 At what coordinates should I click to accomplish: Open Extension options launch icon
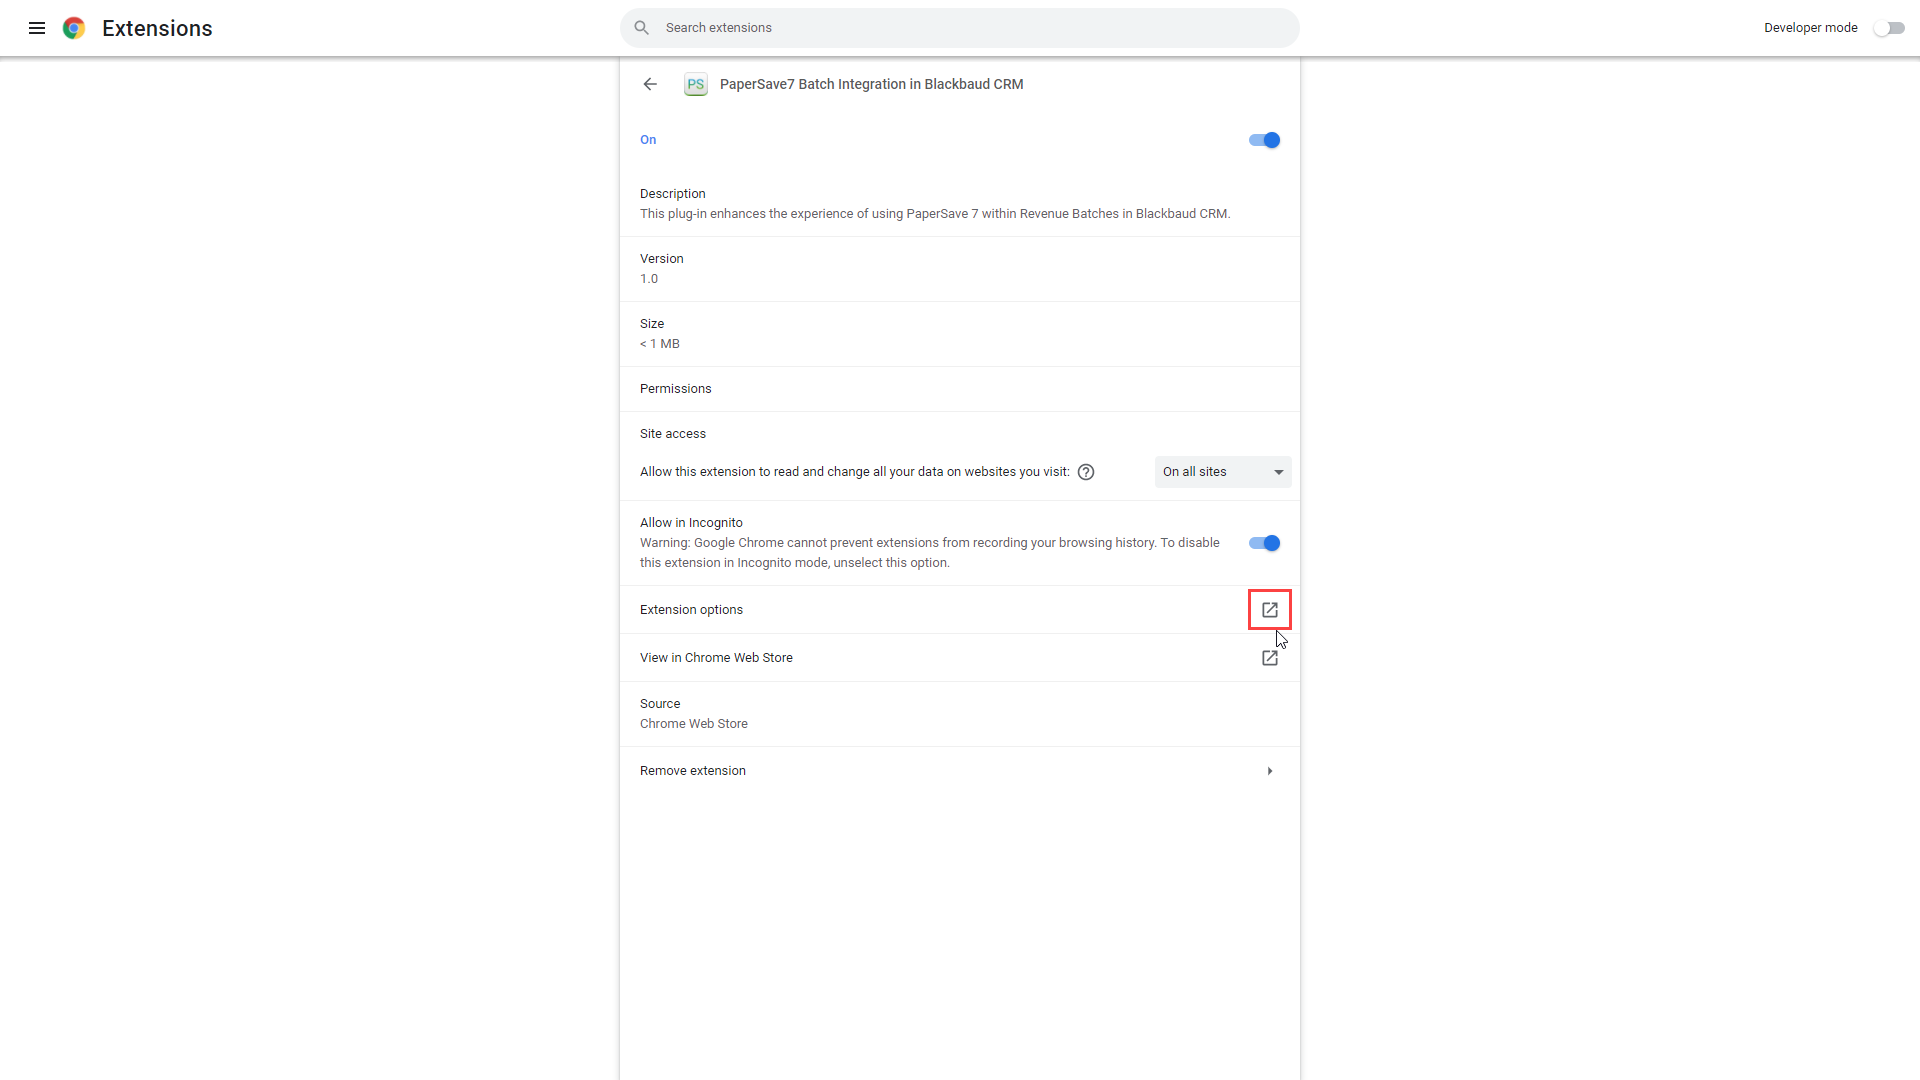pyautogui.click(x=1269, y=610)
